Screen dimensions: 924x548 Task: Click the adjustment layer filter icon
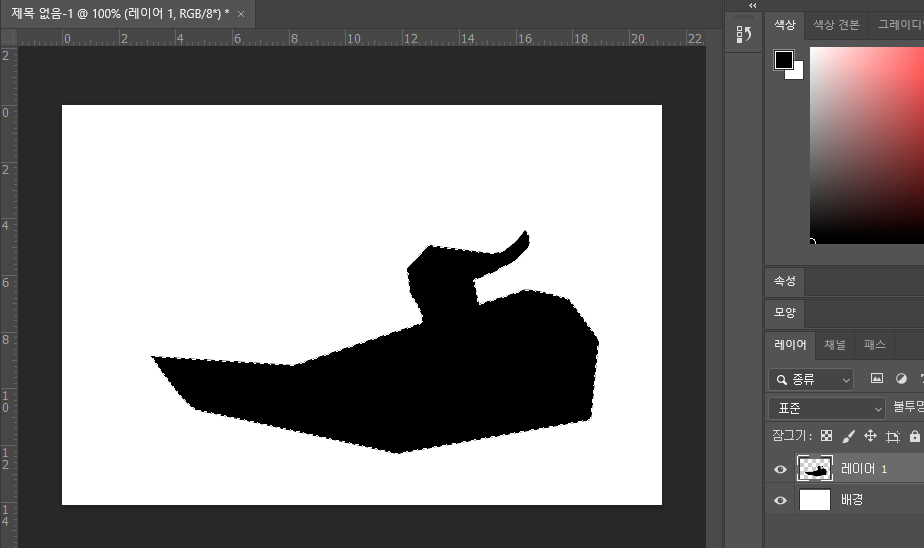coord(901,379)
